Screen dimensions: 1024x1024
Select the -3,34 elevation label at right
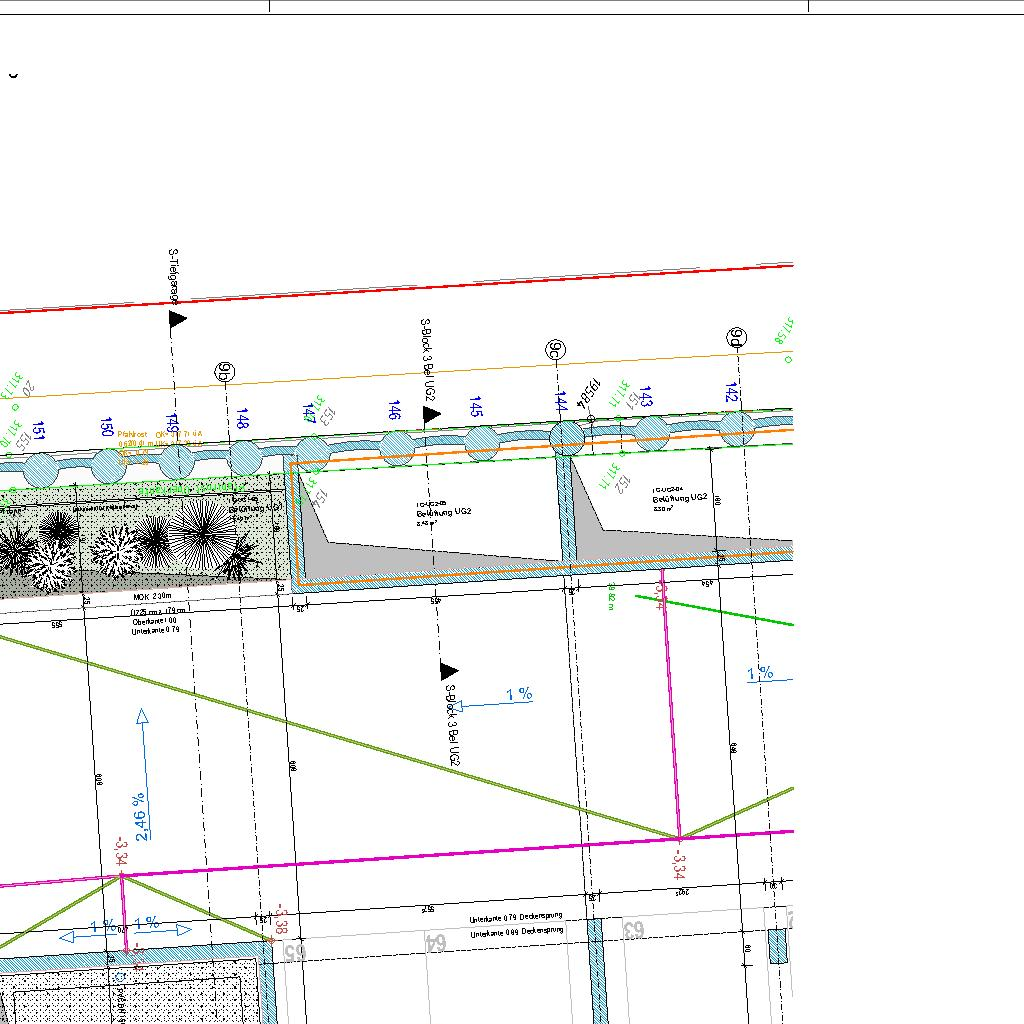678,862
